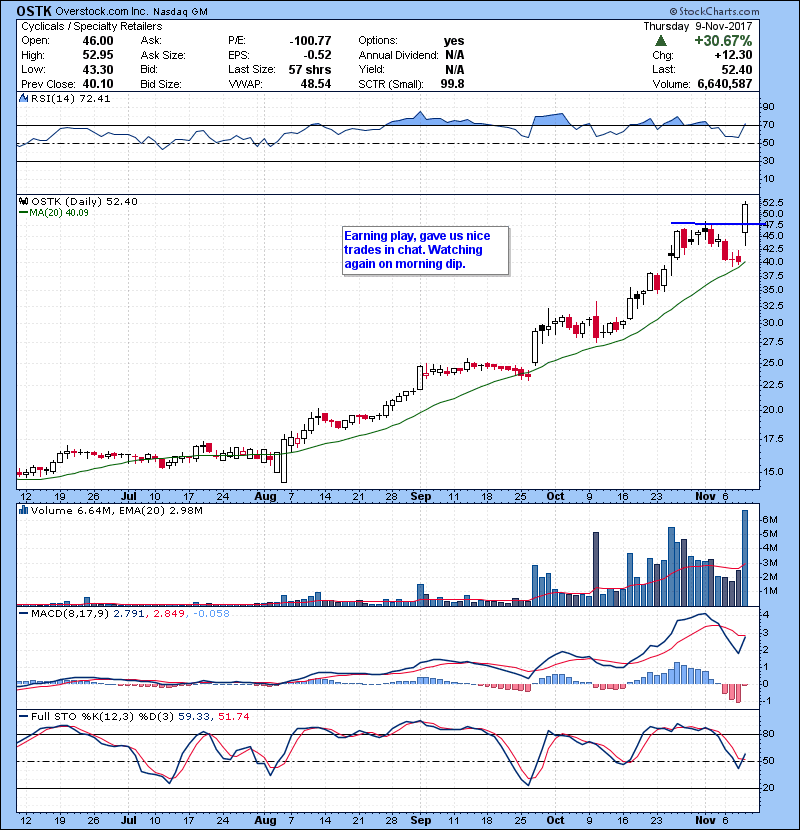Click the VWAP value 48.54
This screenshot has height=830, width=800.
(x=316, y=84)
